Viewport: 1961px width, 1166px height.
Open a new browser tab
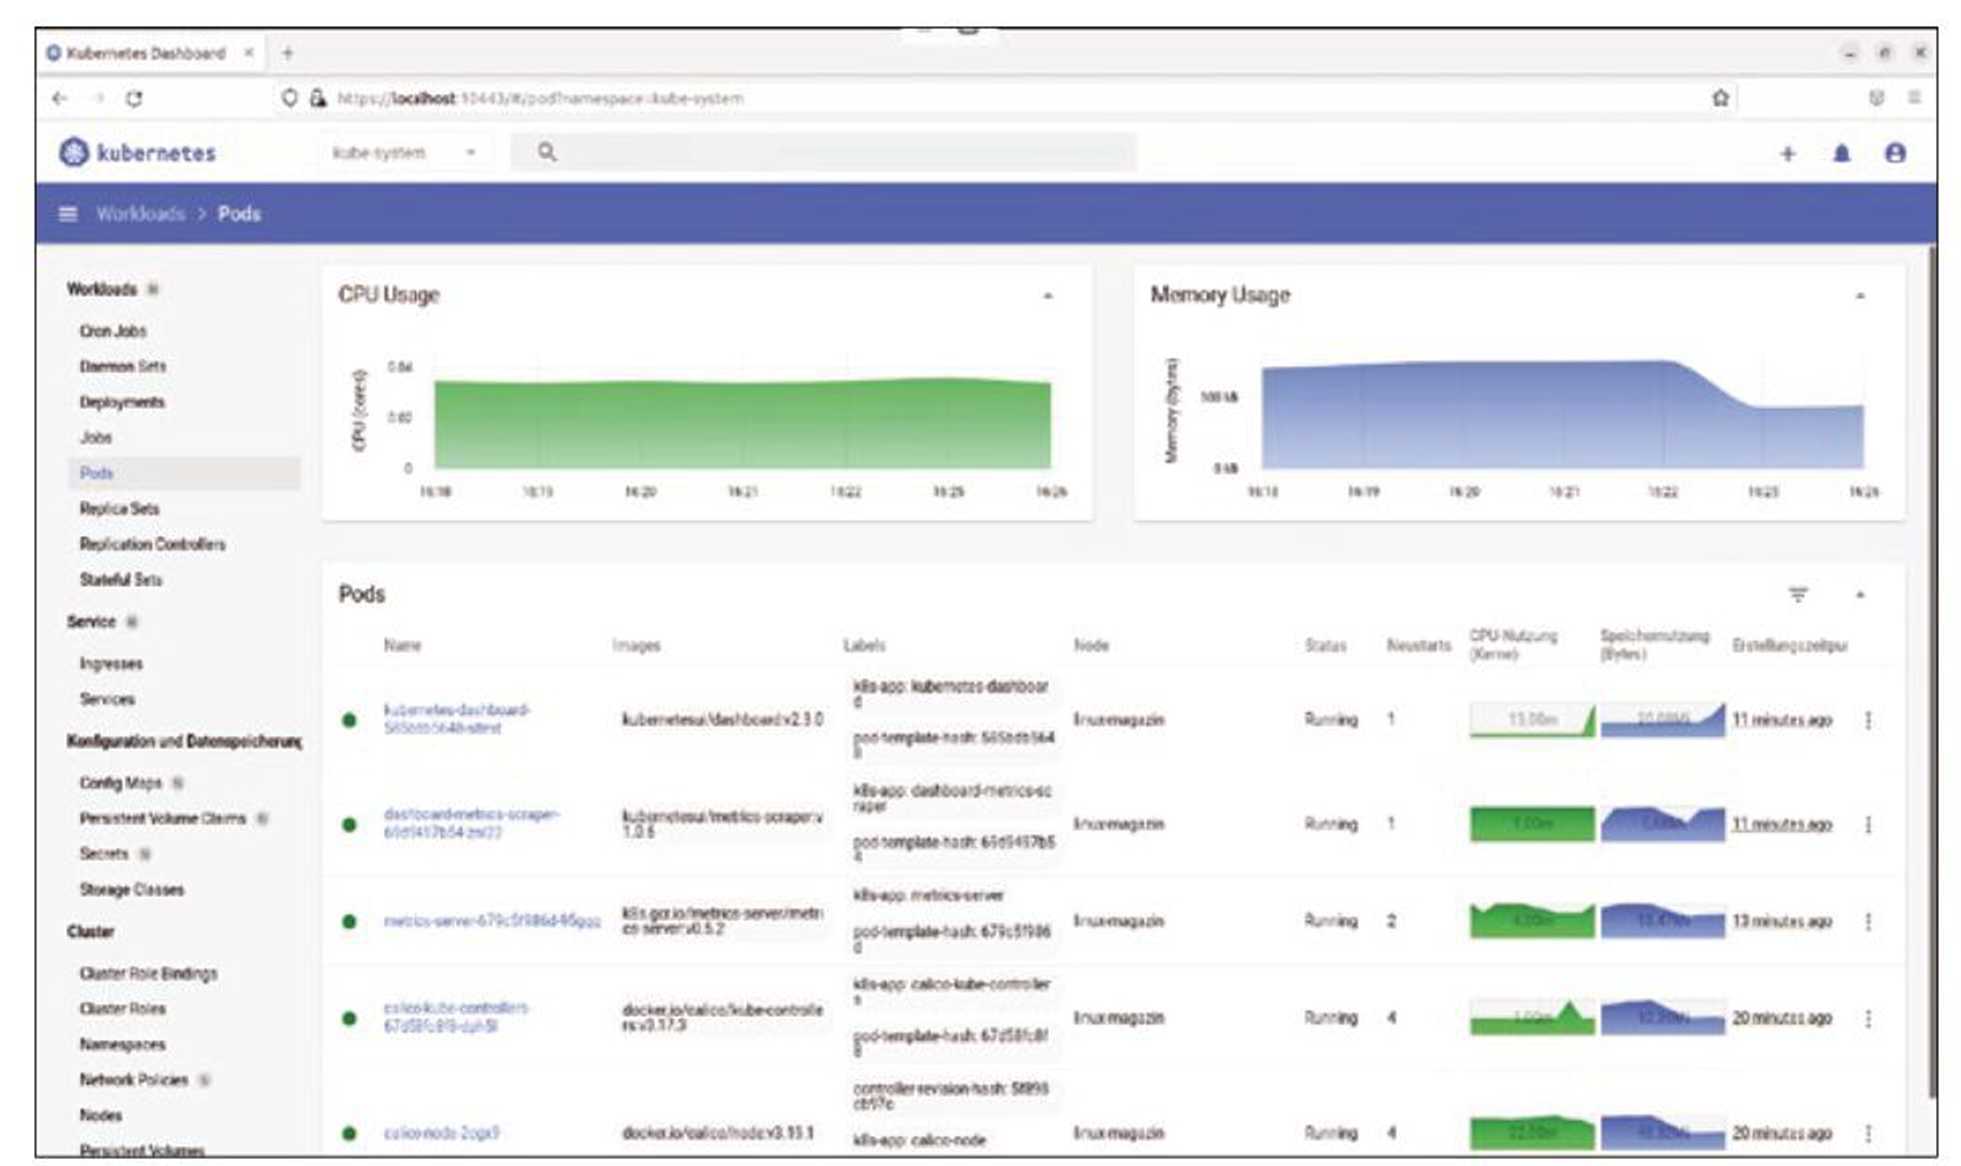pyautogui.click(x=288, y=53)
